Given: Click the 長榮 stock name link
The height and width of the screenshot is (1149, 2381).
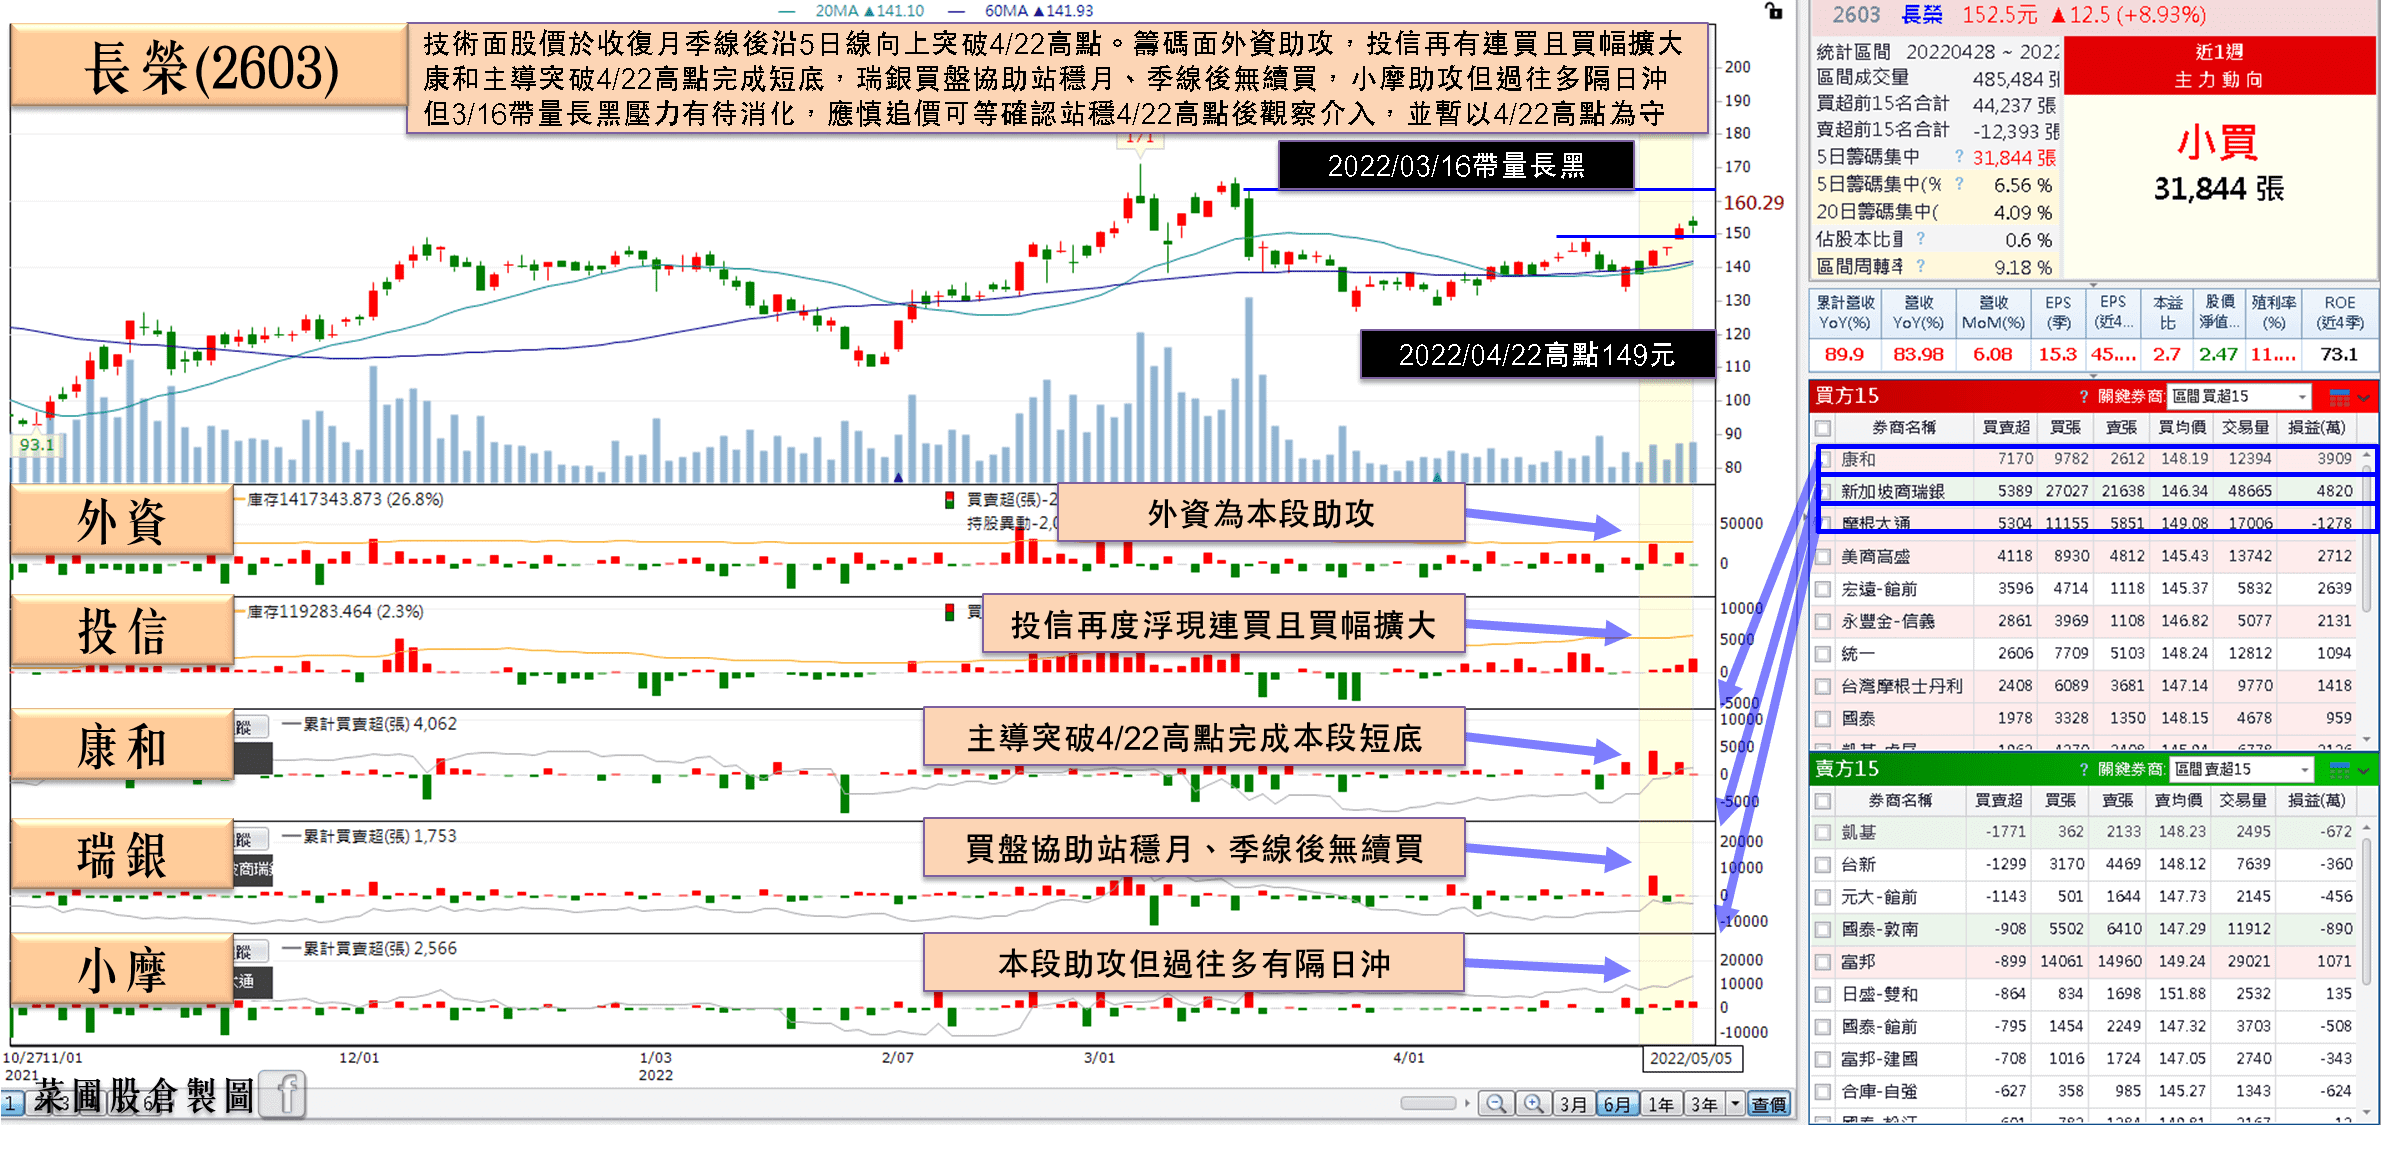Looking at the screenshot, I should click(1921, 15).
